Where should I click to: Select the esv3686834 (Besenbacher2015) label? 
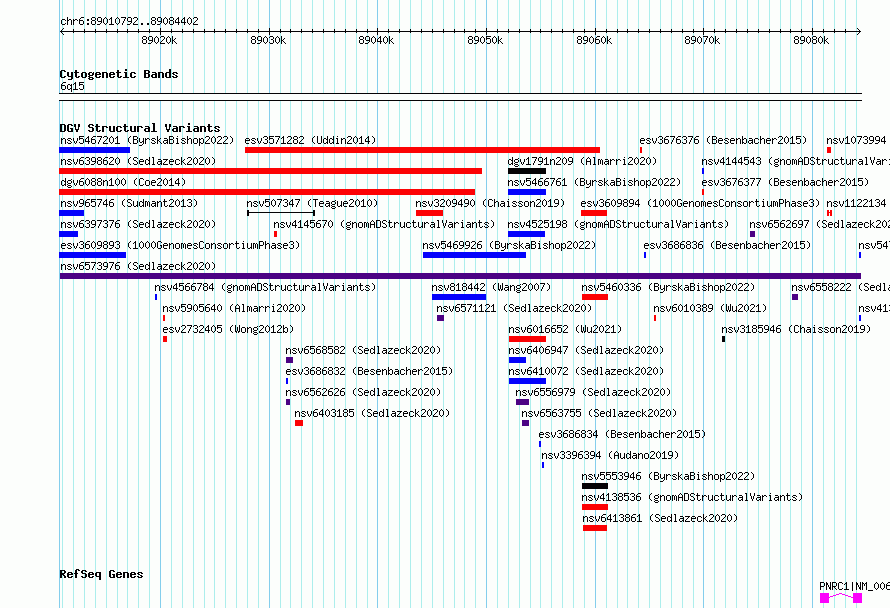pos(622,434)
